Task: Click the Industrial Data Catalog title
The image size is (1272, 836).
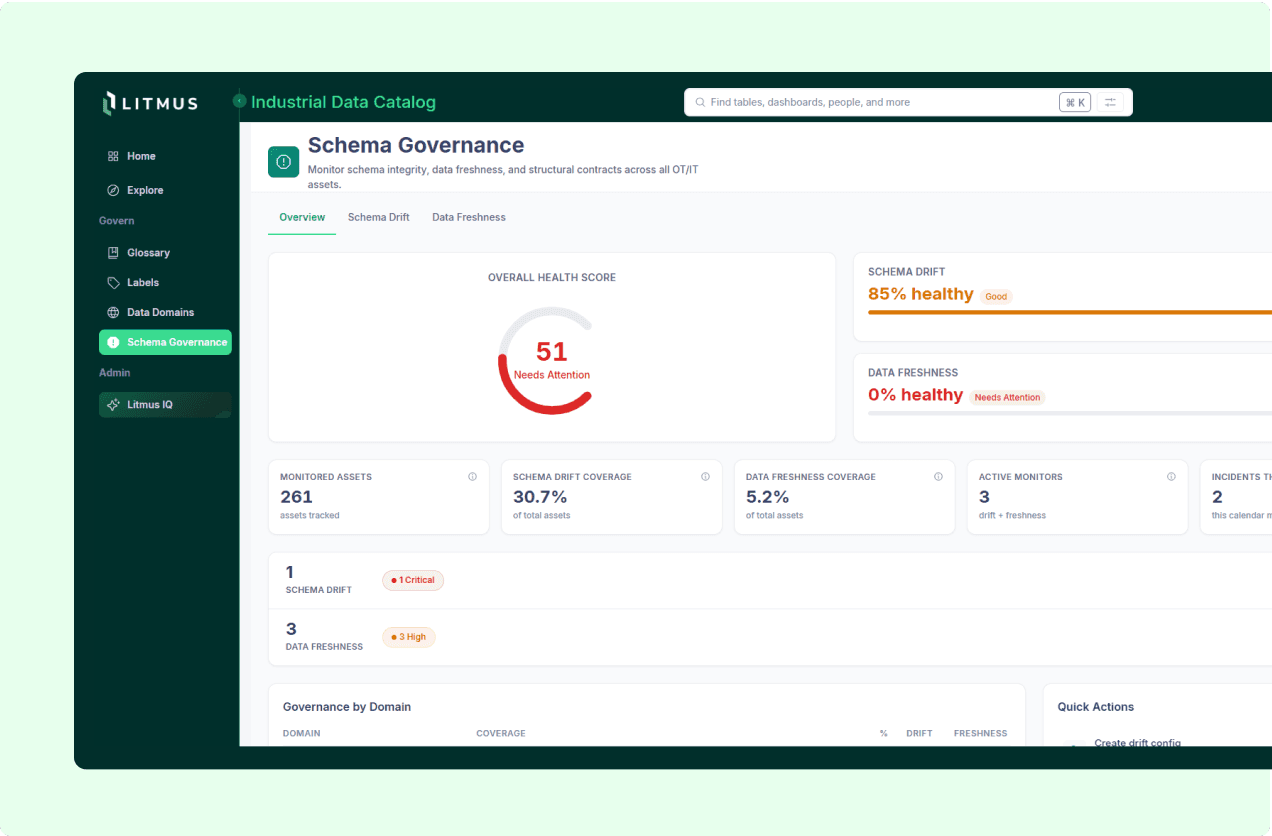Action: 343,102
